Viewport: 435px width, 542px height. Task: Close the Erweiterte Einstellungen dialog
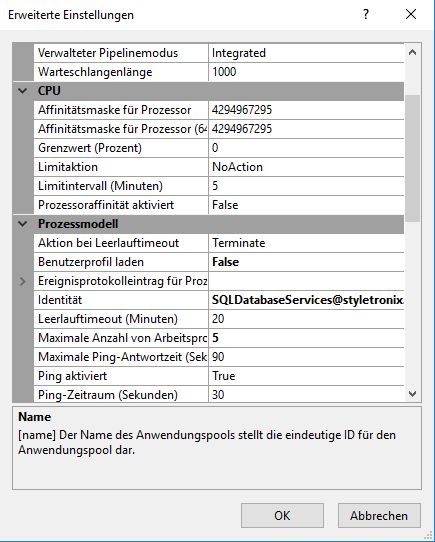(x=411, y=15)
